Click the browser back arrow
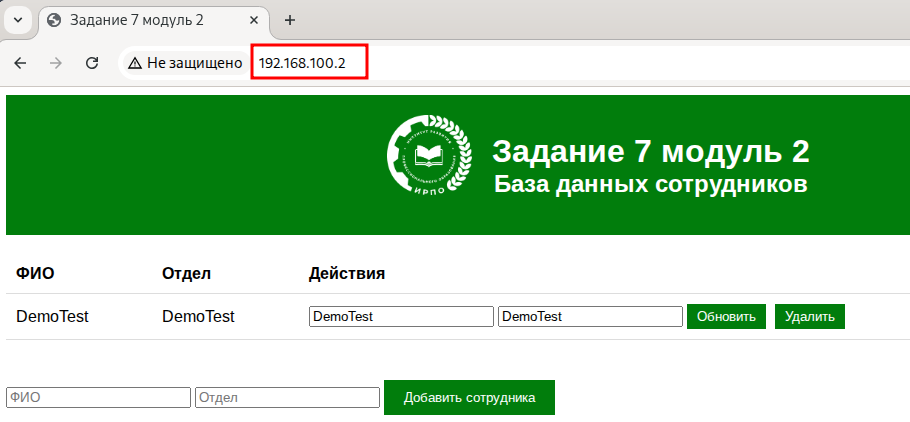 tap(20, 63)
